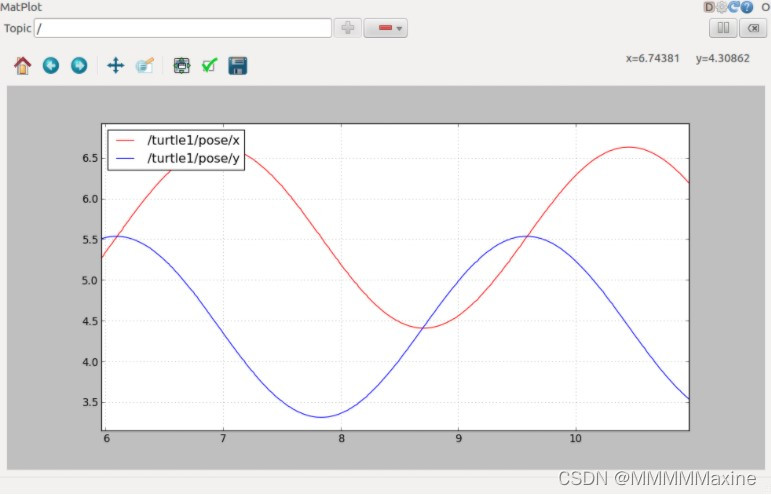
Task: Click y-axis tick label 3.5
Action: (x=90, y=402)
